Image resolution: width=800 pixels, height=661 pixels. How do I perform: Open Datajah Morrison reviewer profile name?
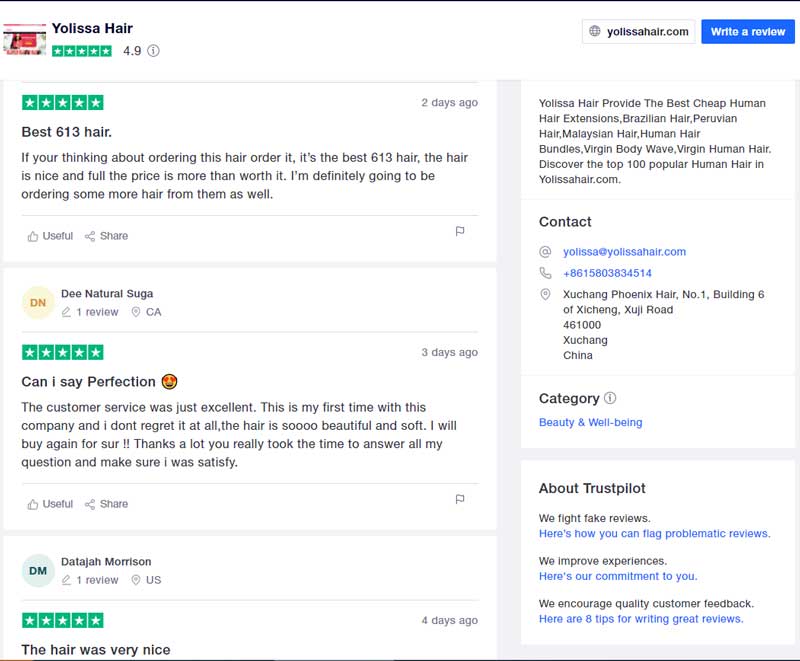[106, 562]
